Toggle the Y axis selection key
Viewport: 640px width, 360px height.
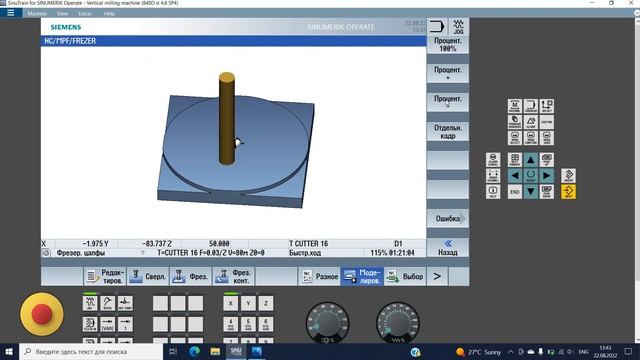pyautogui.click(x=248, y=303)
